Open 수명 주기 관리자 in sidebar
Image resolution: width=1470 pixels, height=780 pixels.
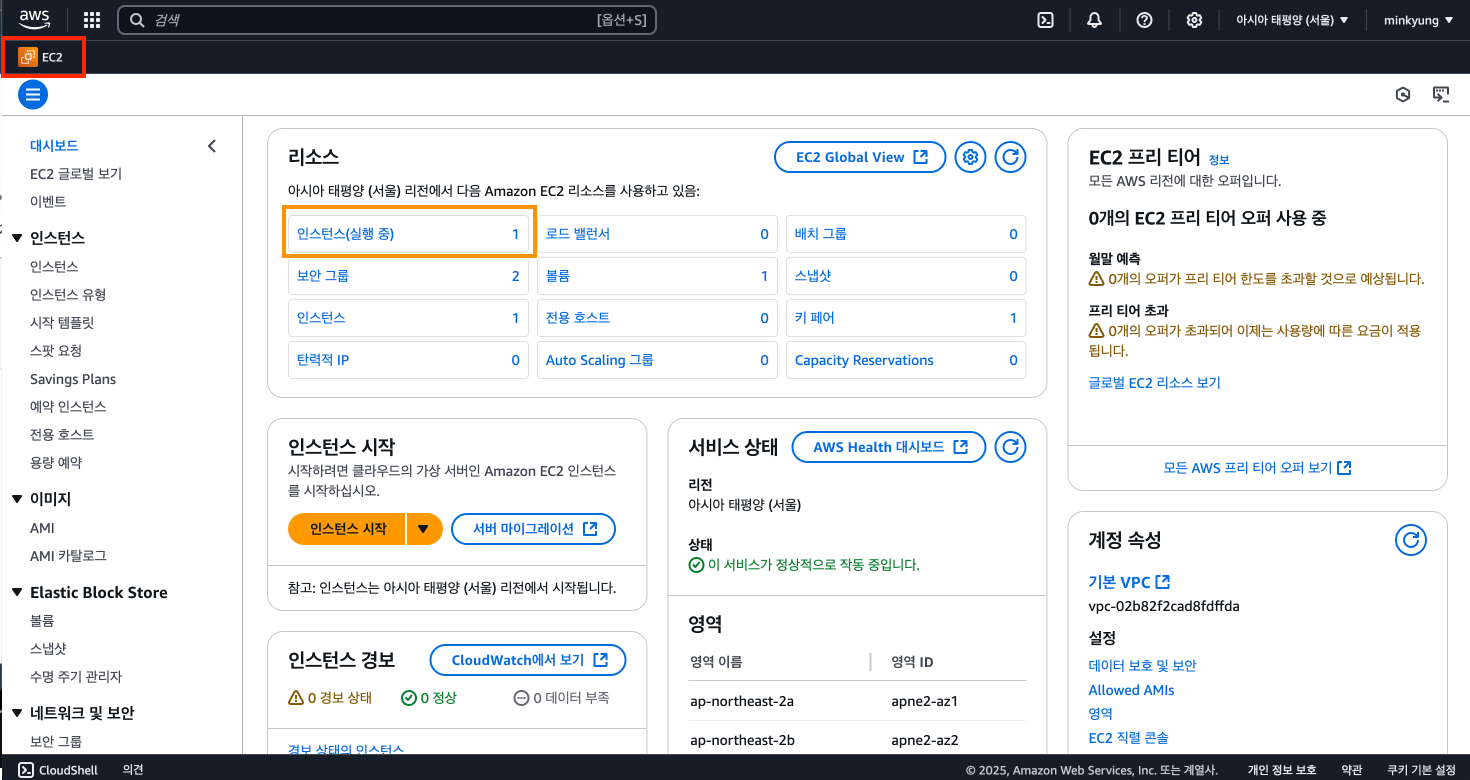click(76, 677)
